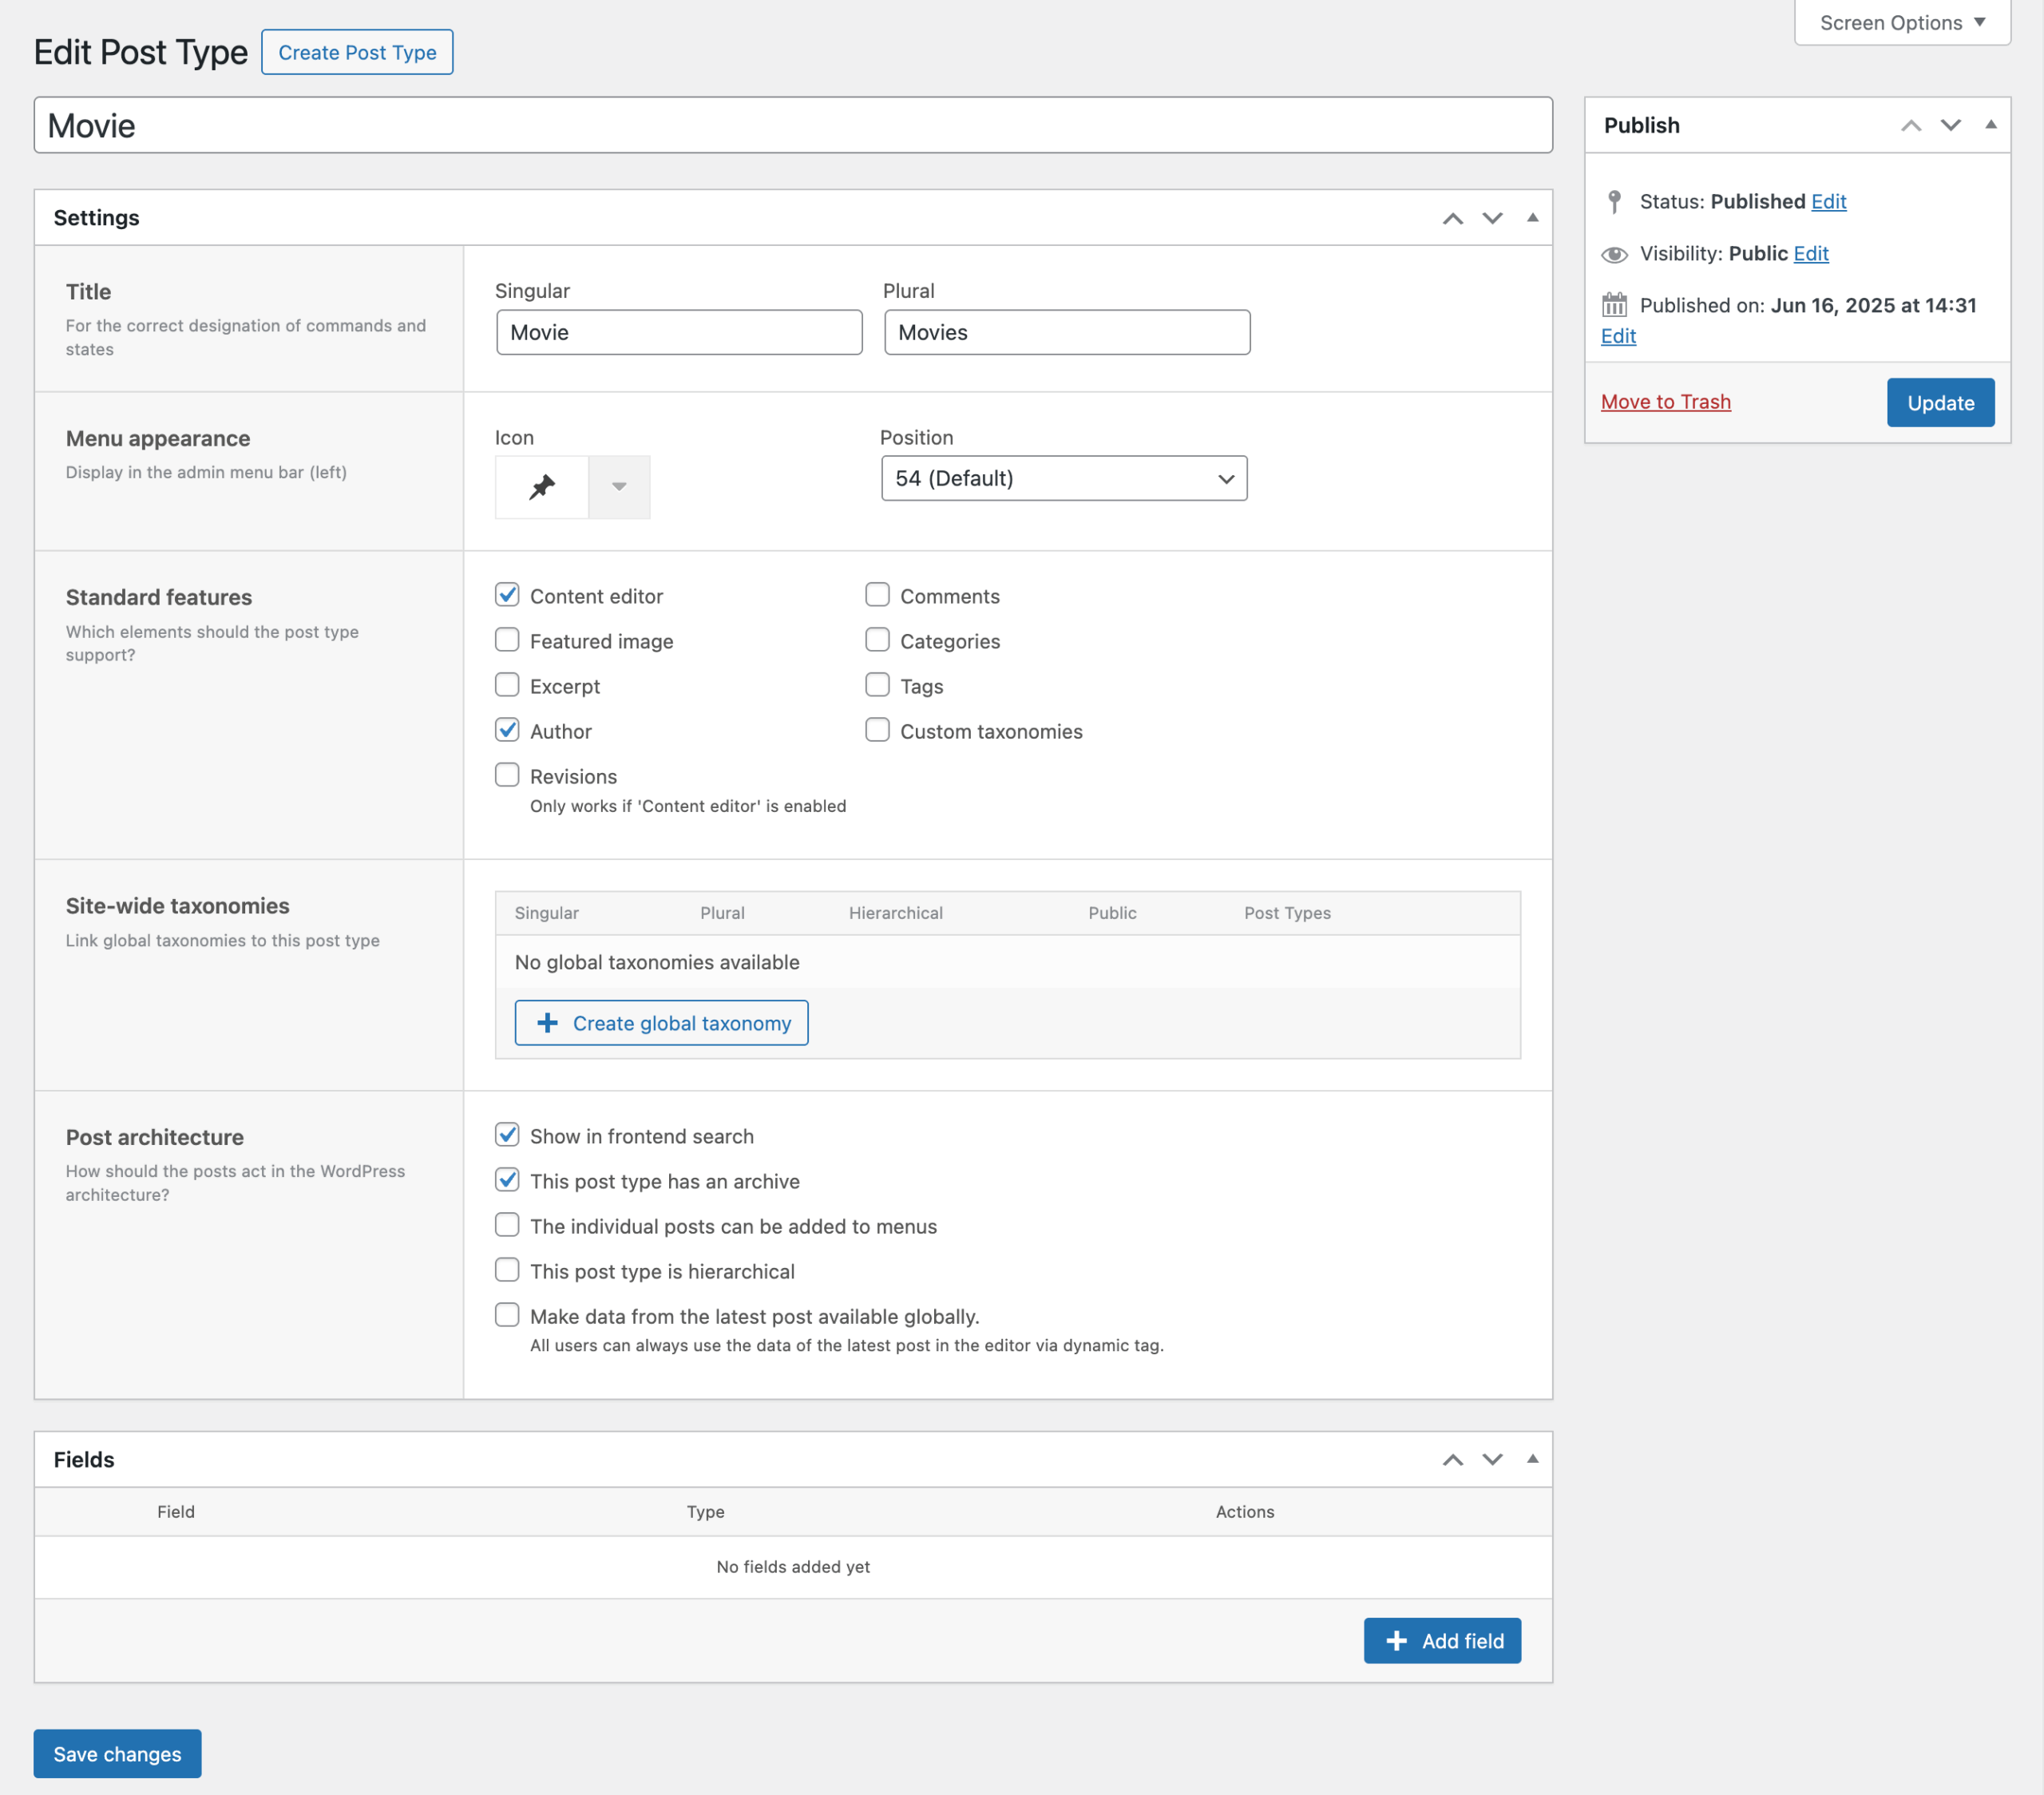Open the icon picker dropdown arrow
Viewport: 2044px width, 1795px height.
coord(620,487)
